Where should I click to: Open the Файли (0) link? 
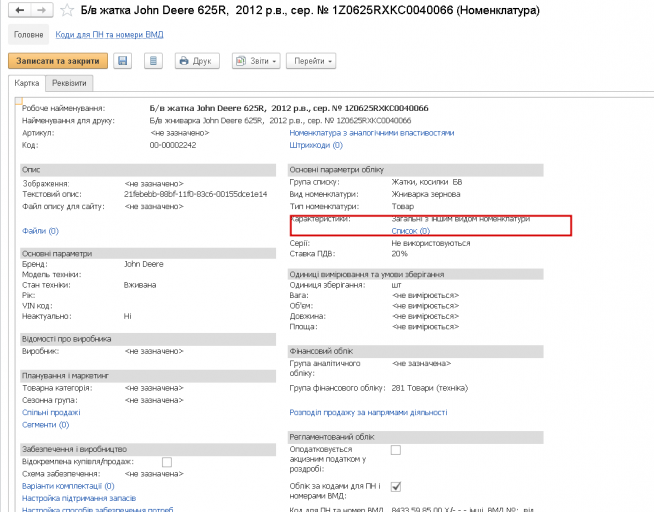tap(40, 231)
